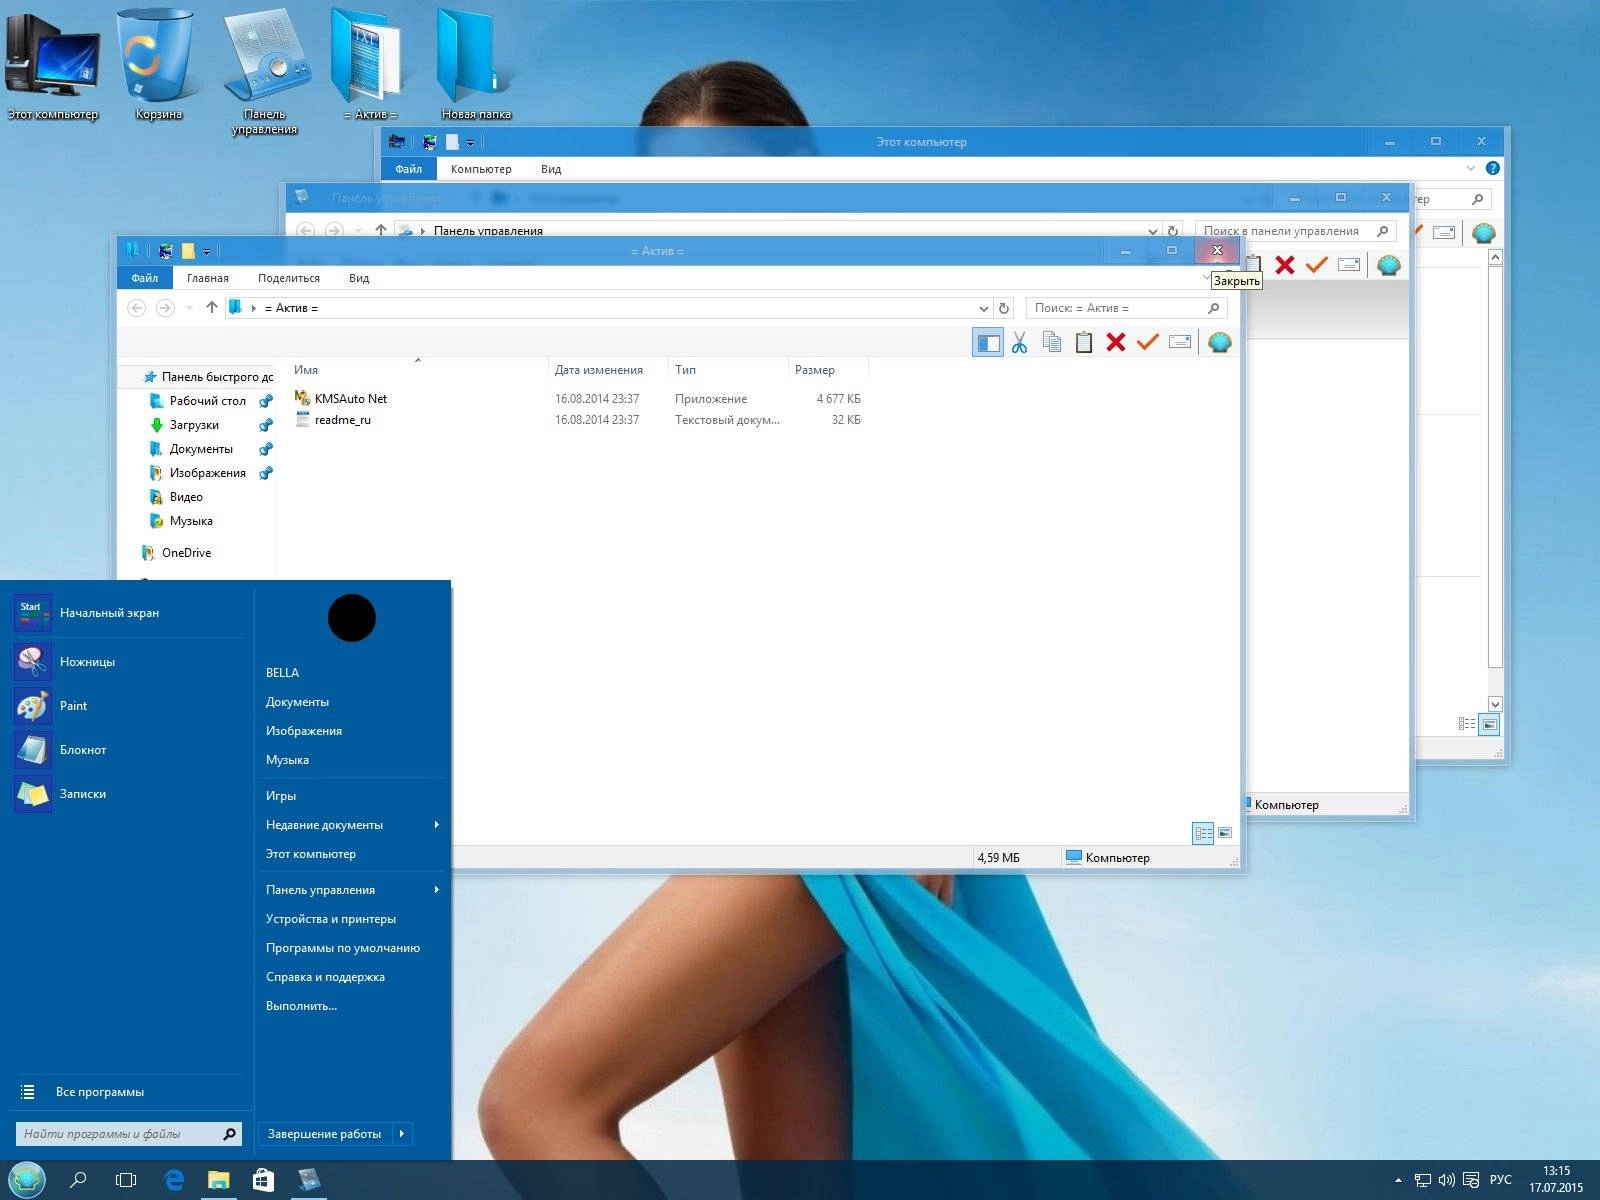Click the orange checkmark icon in Актив toolbar
This screenshot has height=1200, width=1600.
[x=1148, y=343]
